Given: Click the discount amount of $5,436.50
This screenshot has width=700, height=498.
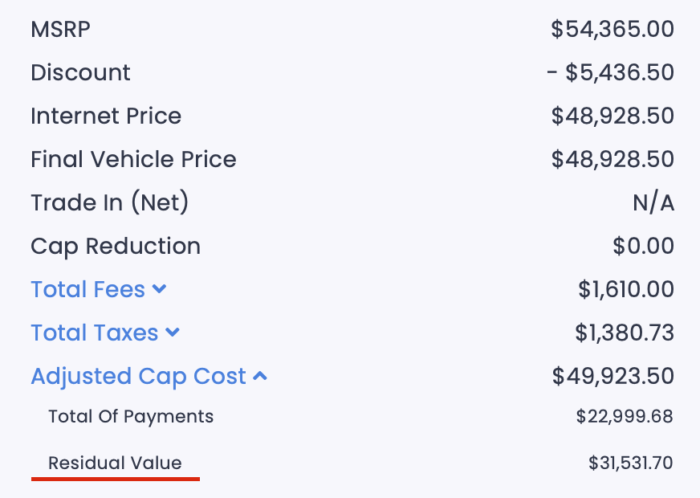Looking at the screenshot, I should pyautogui.click(x=610, y=73).
